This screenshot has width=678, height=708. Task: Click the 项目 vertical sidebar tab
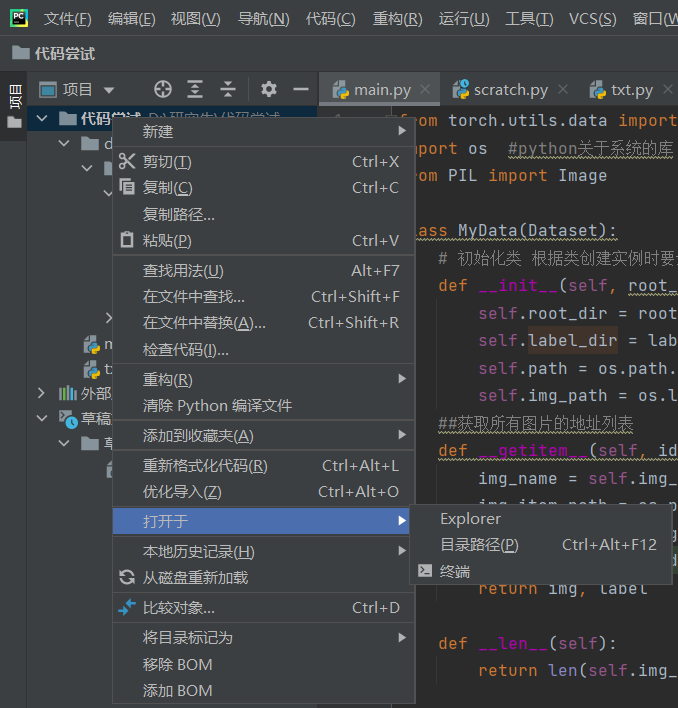[x=15, y=96]
